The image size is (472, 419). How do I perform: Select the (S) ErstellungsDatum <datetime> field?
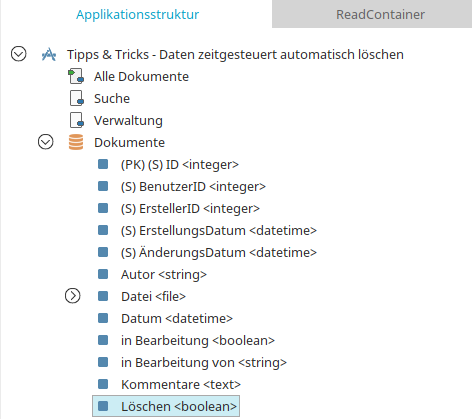click(x=219, y=230)
